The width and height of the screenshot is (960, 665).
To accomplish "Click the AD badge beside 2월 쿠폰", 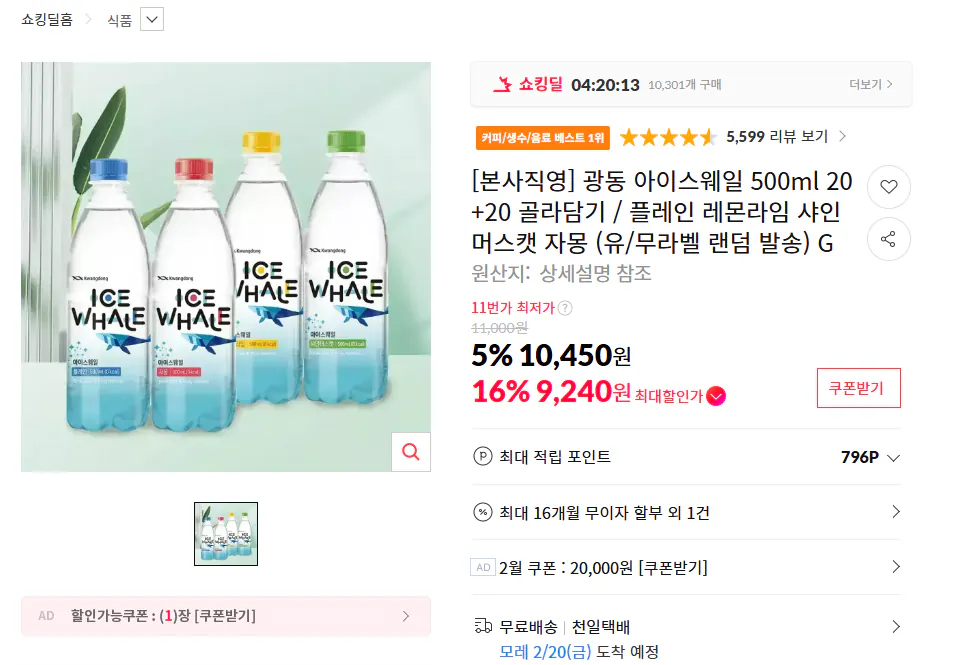I will pyautogui.click(x=483, y=566).
